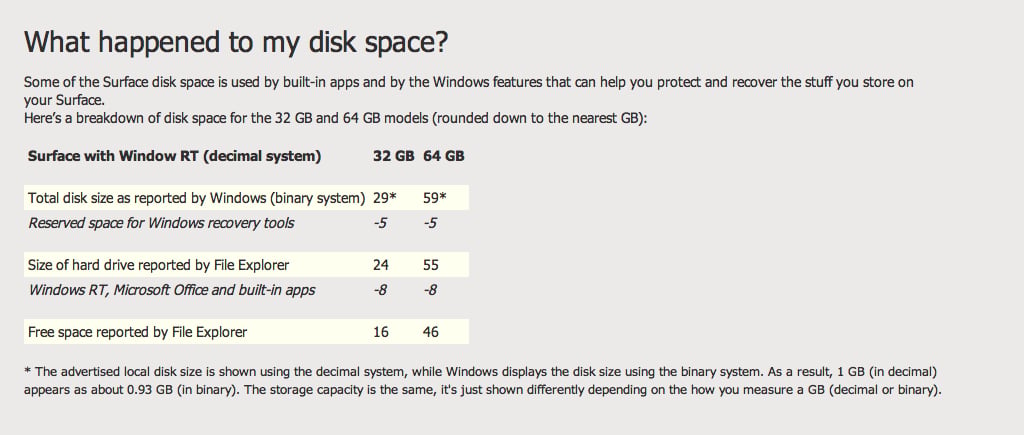The height and width of the screenshot is (435, 1024).
Task: Click the 'Size of hard drive reported by File Explorer' row
Action: (x=246, y=265)
